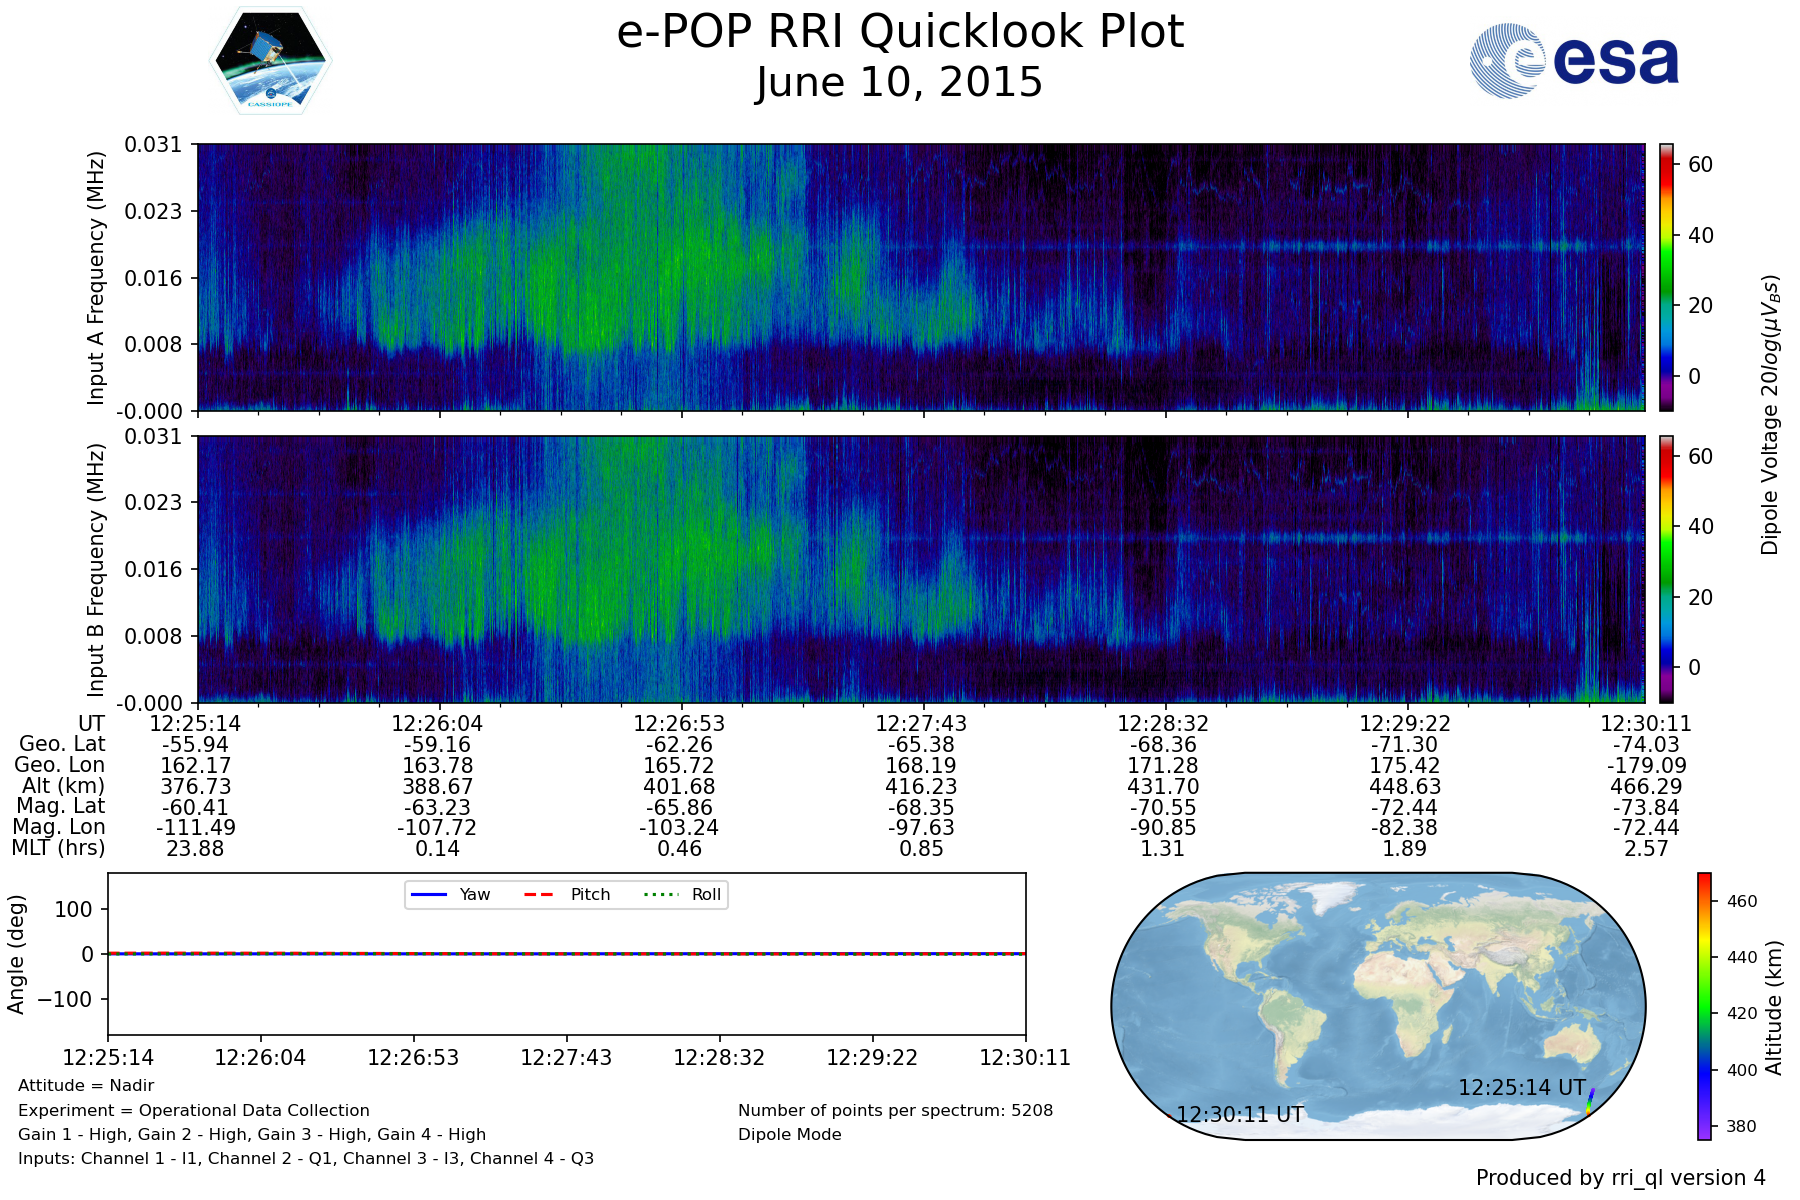Click the Input B dipole voltage colorbar

pyautogui.click(x=1666, y=569)
